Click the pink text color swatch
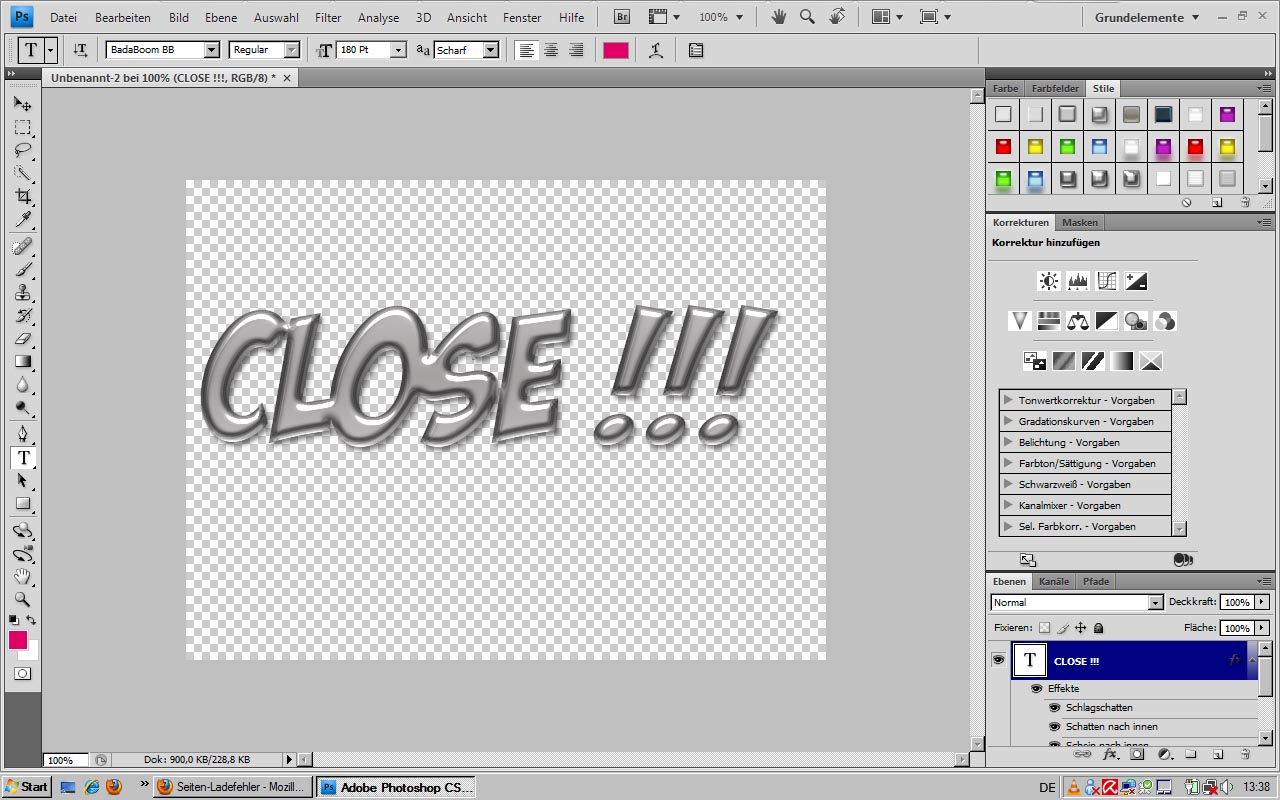This screenshot has width=1280, height=800. click(616, 50)
